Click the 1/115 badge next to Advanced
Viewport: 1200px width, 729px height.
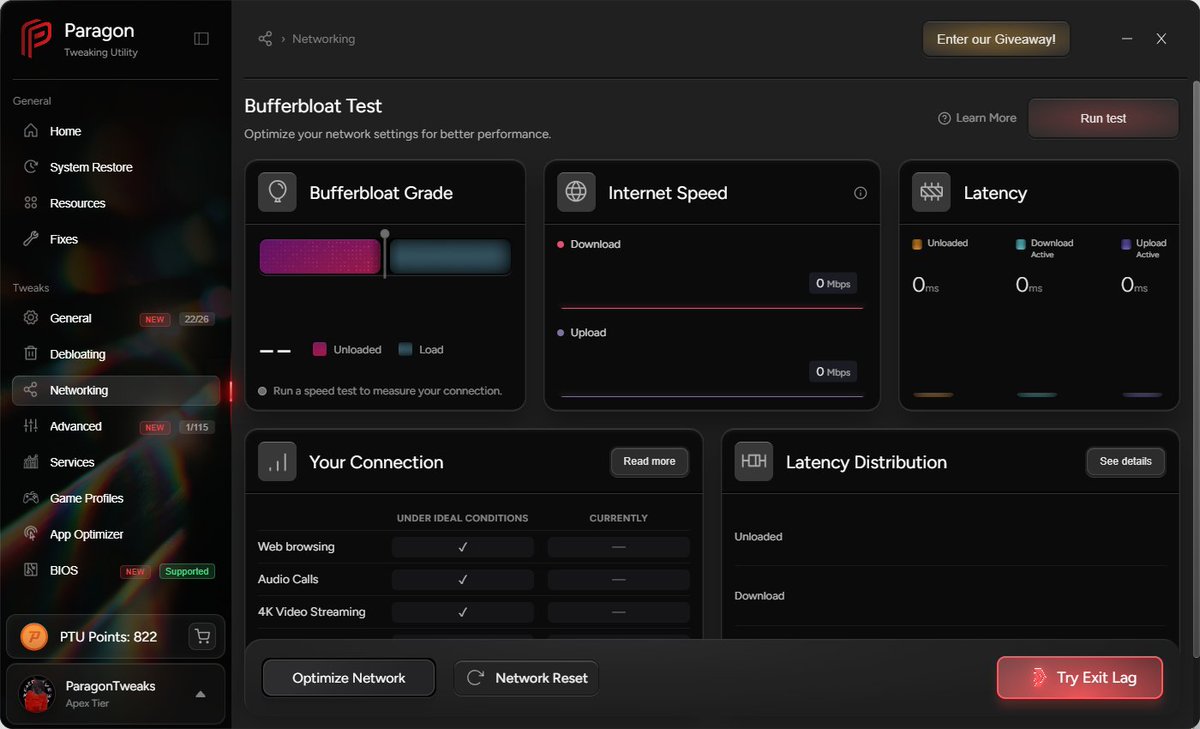click(x=195, y=427)
